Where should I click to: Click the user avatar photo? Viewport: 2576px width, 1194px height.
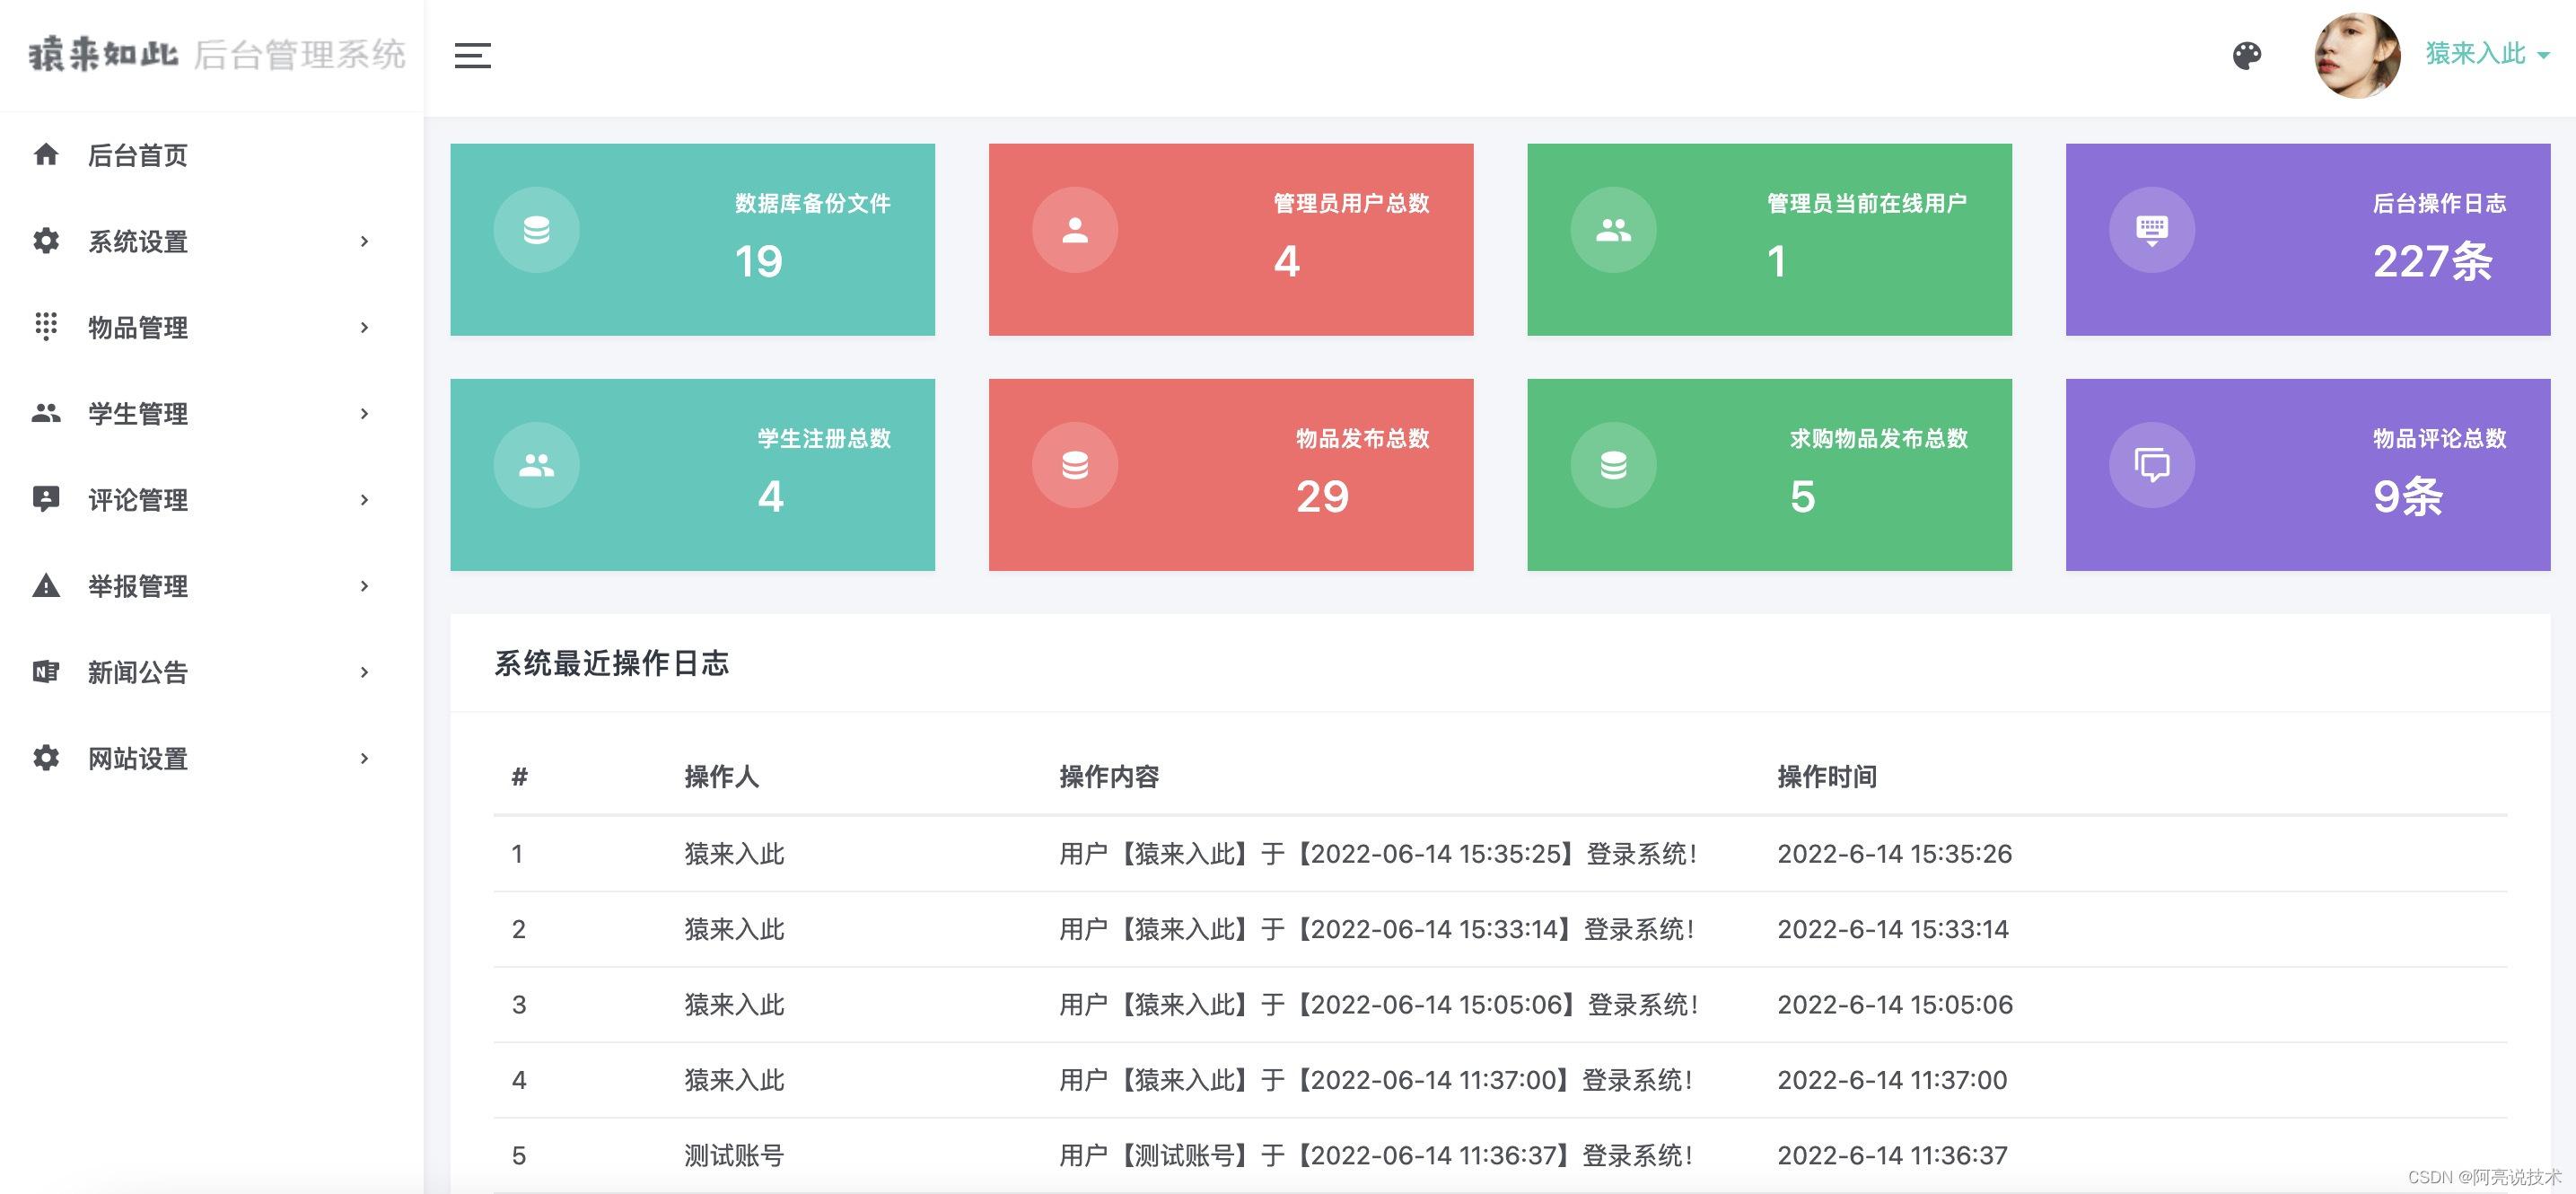(x=2356, y=56)
